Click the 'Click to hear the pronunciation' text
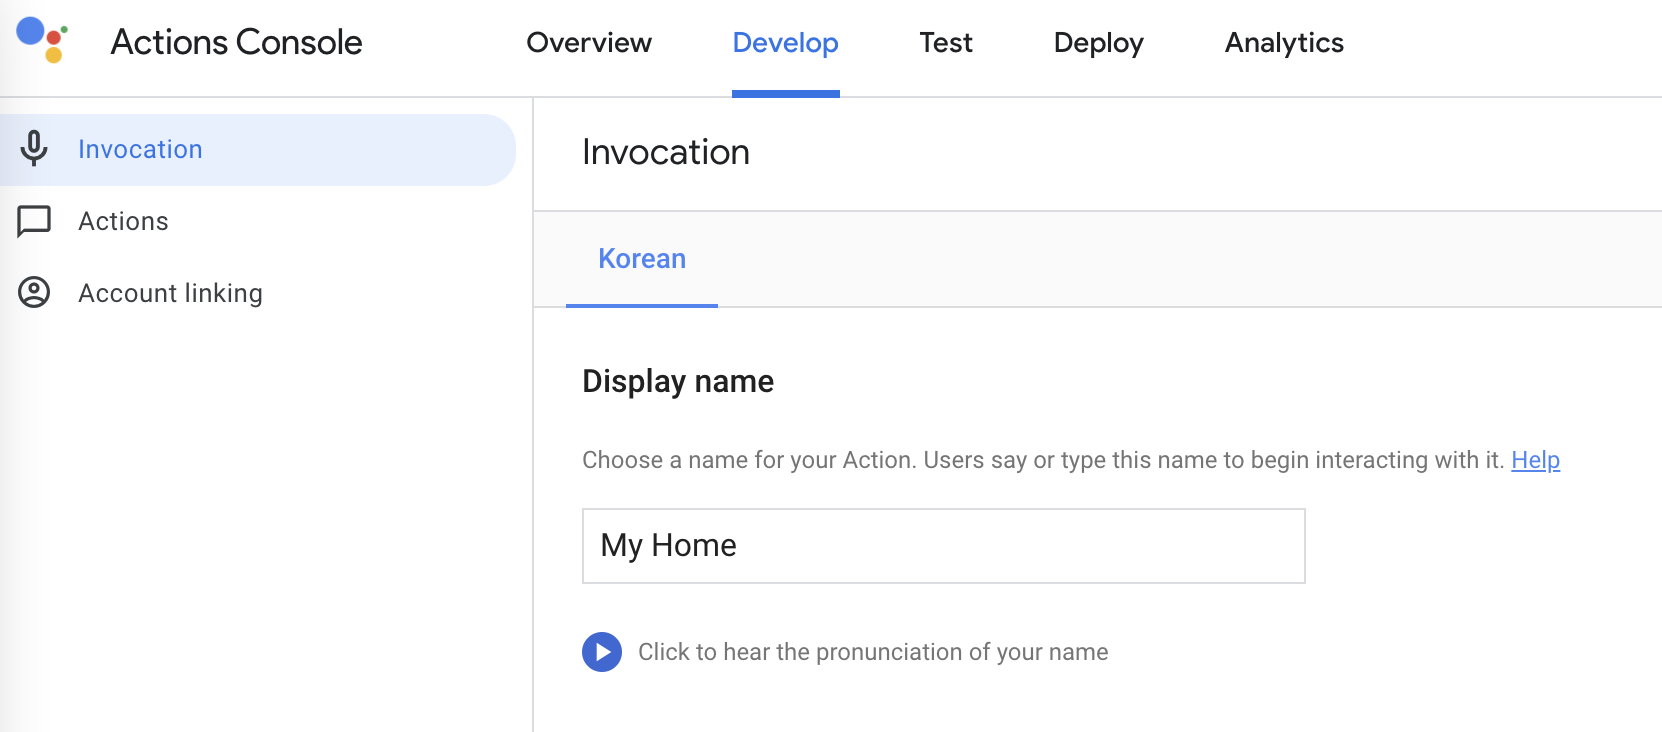Viewport: 1662px width, 732px height. pyautogui.click(x=873, y=652)
